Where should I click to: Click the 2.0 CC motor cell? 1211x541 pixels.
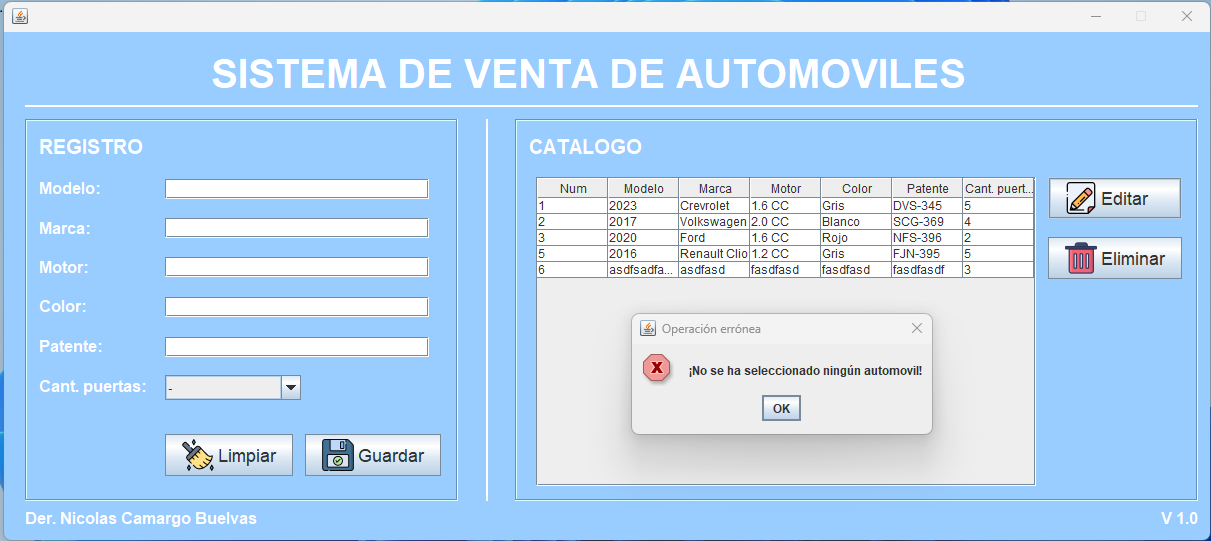pos(786,222)
